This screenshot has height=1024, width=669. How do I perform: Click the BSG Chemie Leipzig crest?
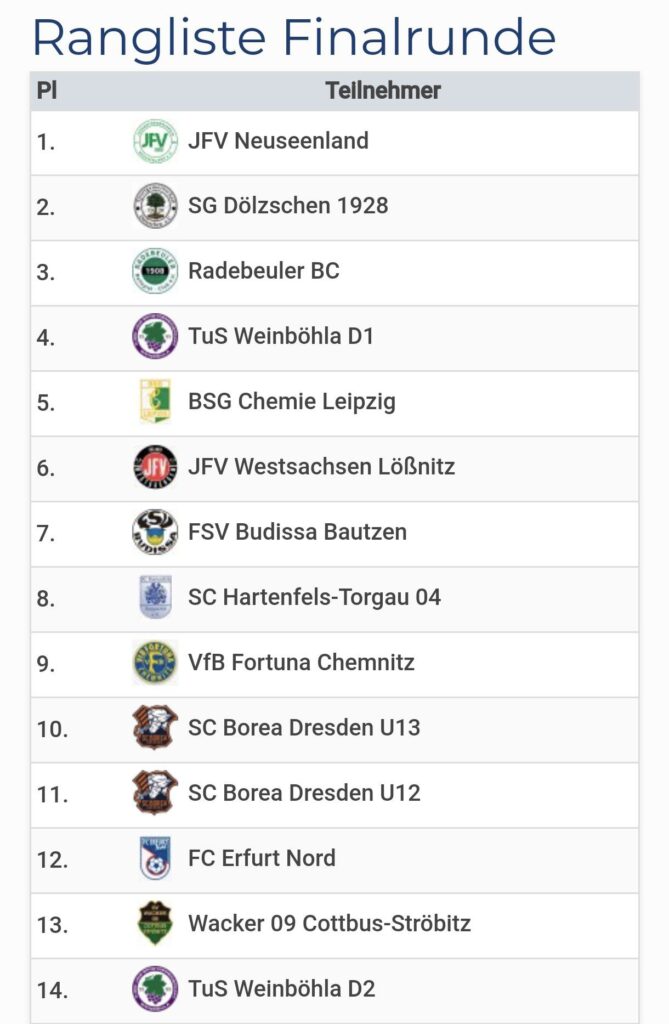[155, 402]
